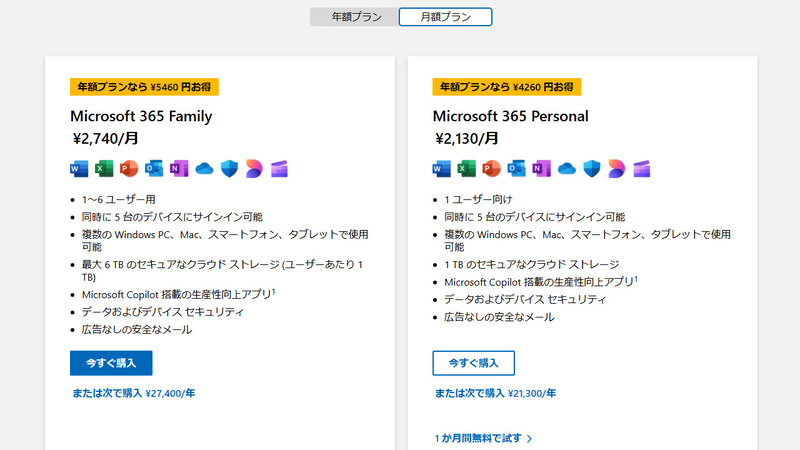Screen dimensions: 800x450
Task: Click the 1 TB のセキュアなクラウド ストレージ bullet
Action: 532,264
